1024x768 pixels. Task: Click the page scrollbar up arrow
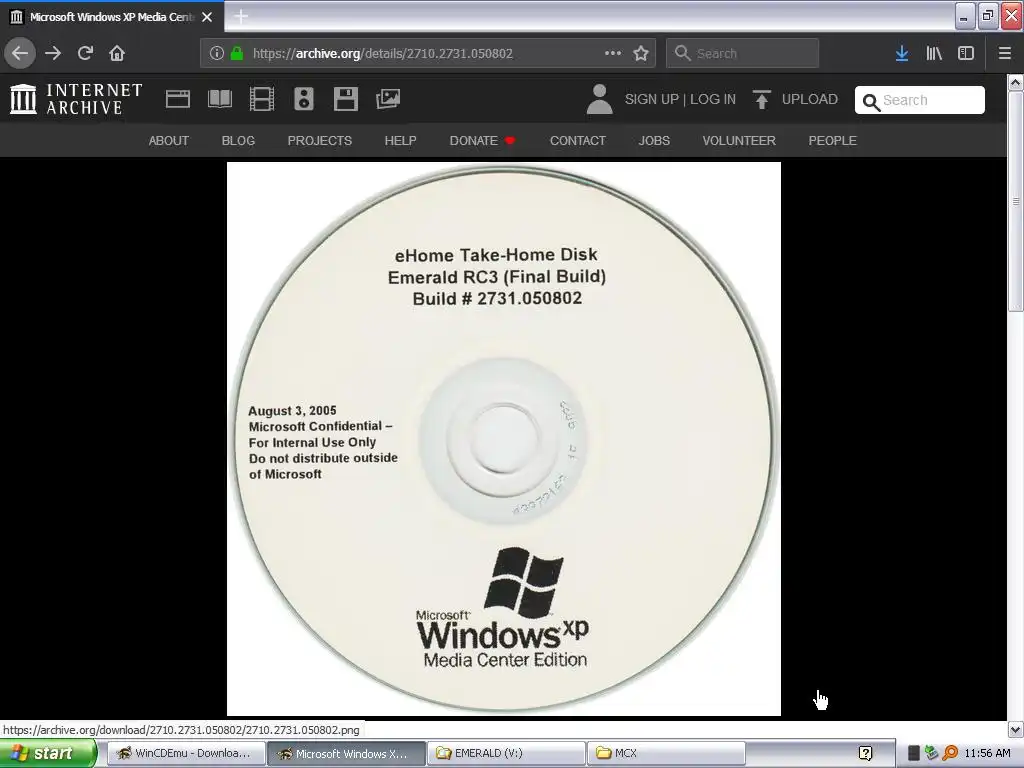(x=1016, y=82)
